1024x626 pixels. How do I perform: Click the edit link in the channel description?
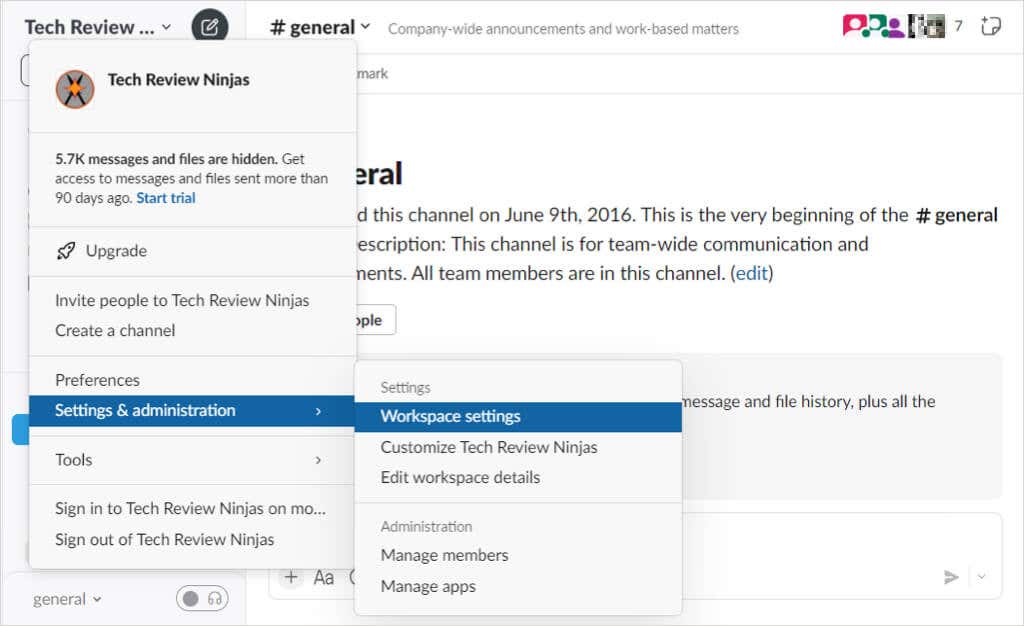(x=751, y=272)
